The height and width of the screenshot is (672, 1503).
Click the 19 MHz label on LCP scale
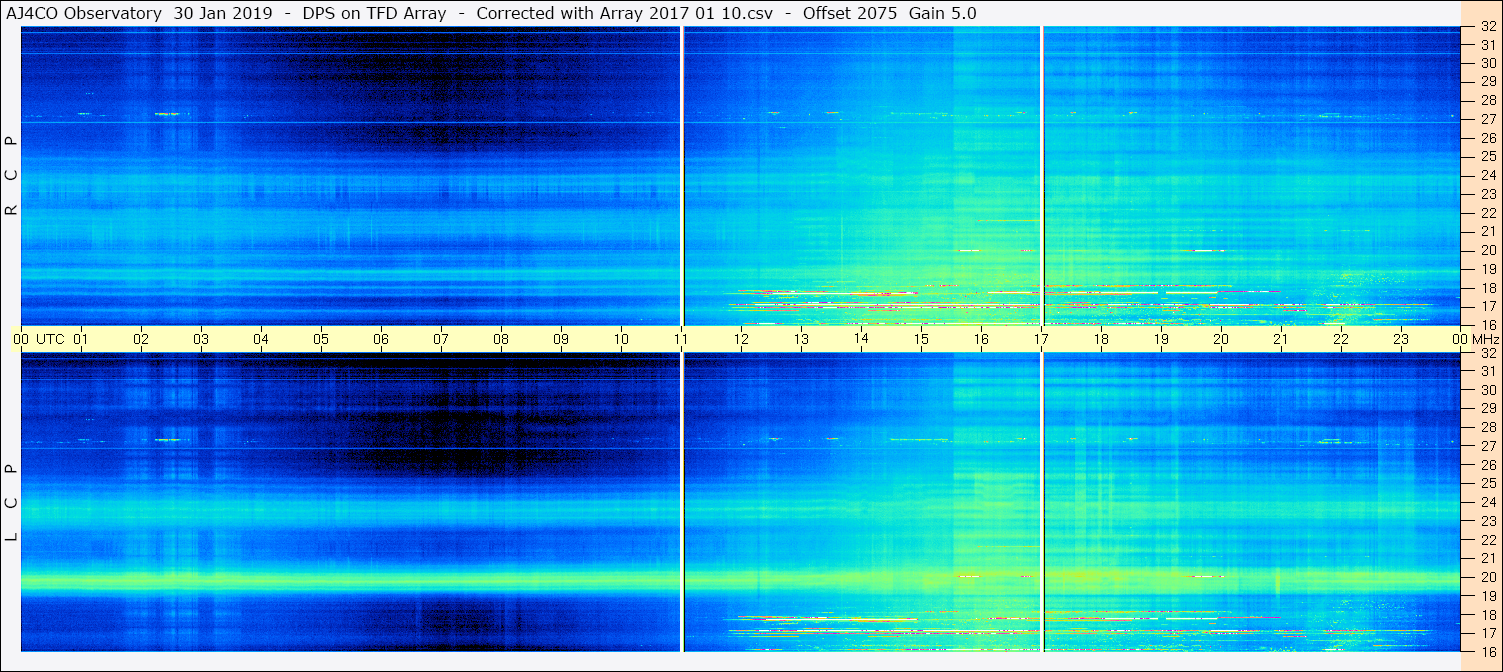1488,596
